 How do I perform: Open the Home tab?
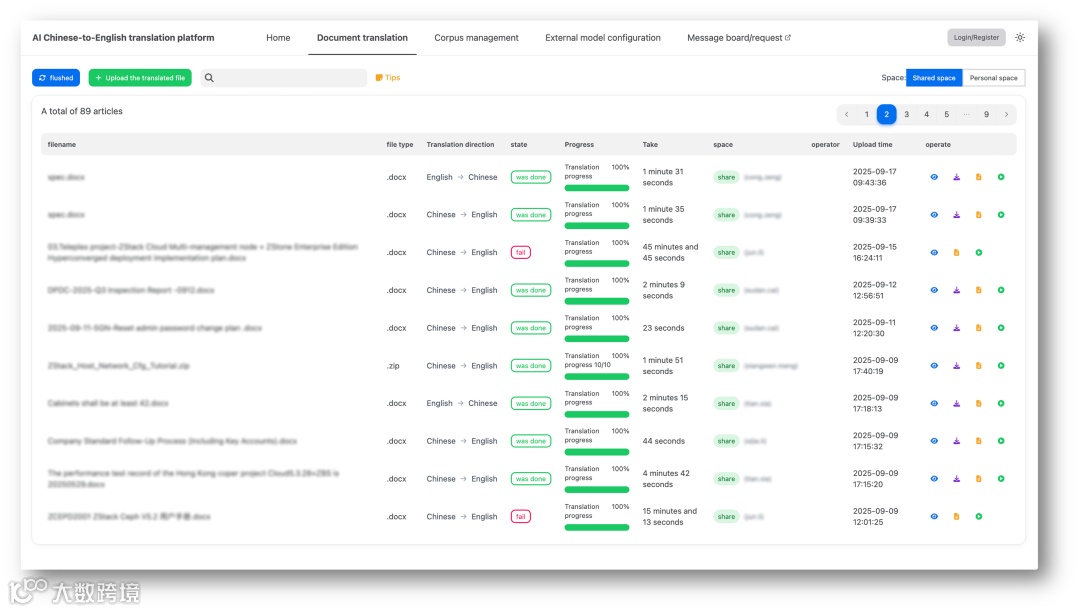tap(278, 38)
